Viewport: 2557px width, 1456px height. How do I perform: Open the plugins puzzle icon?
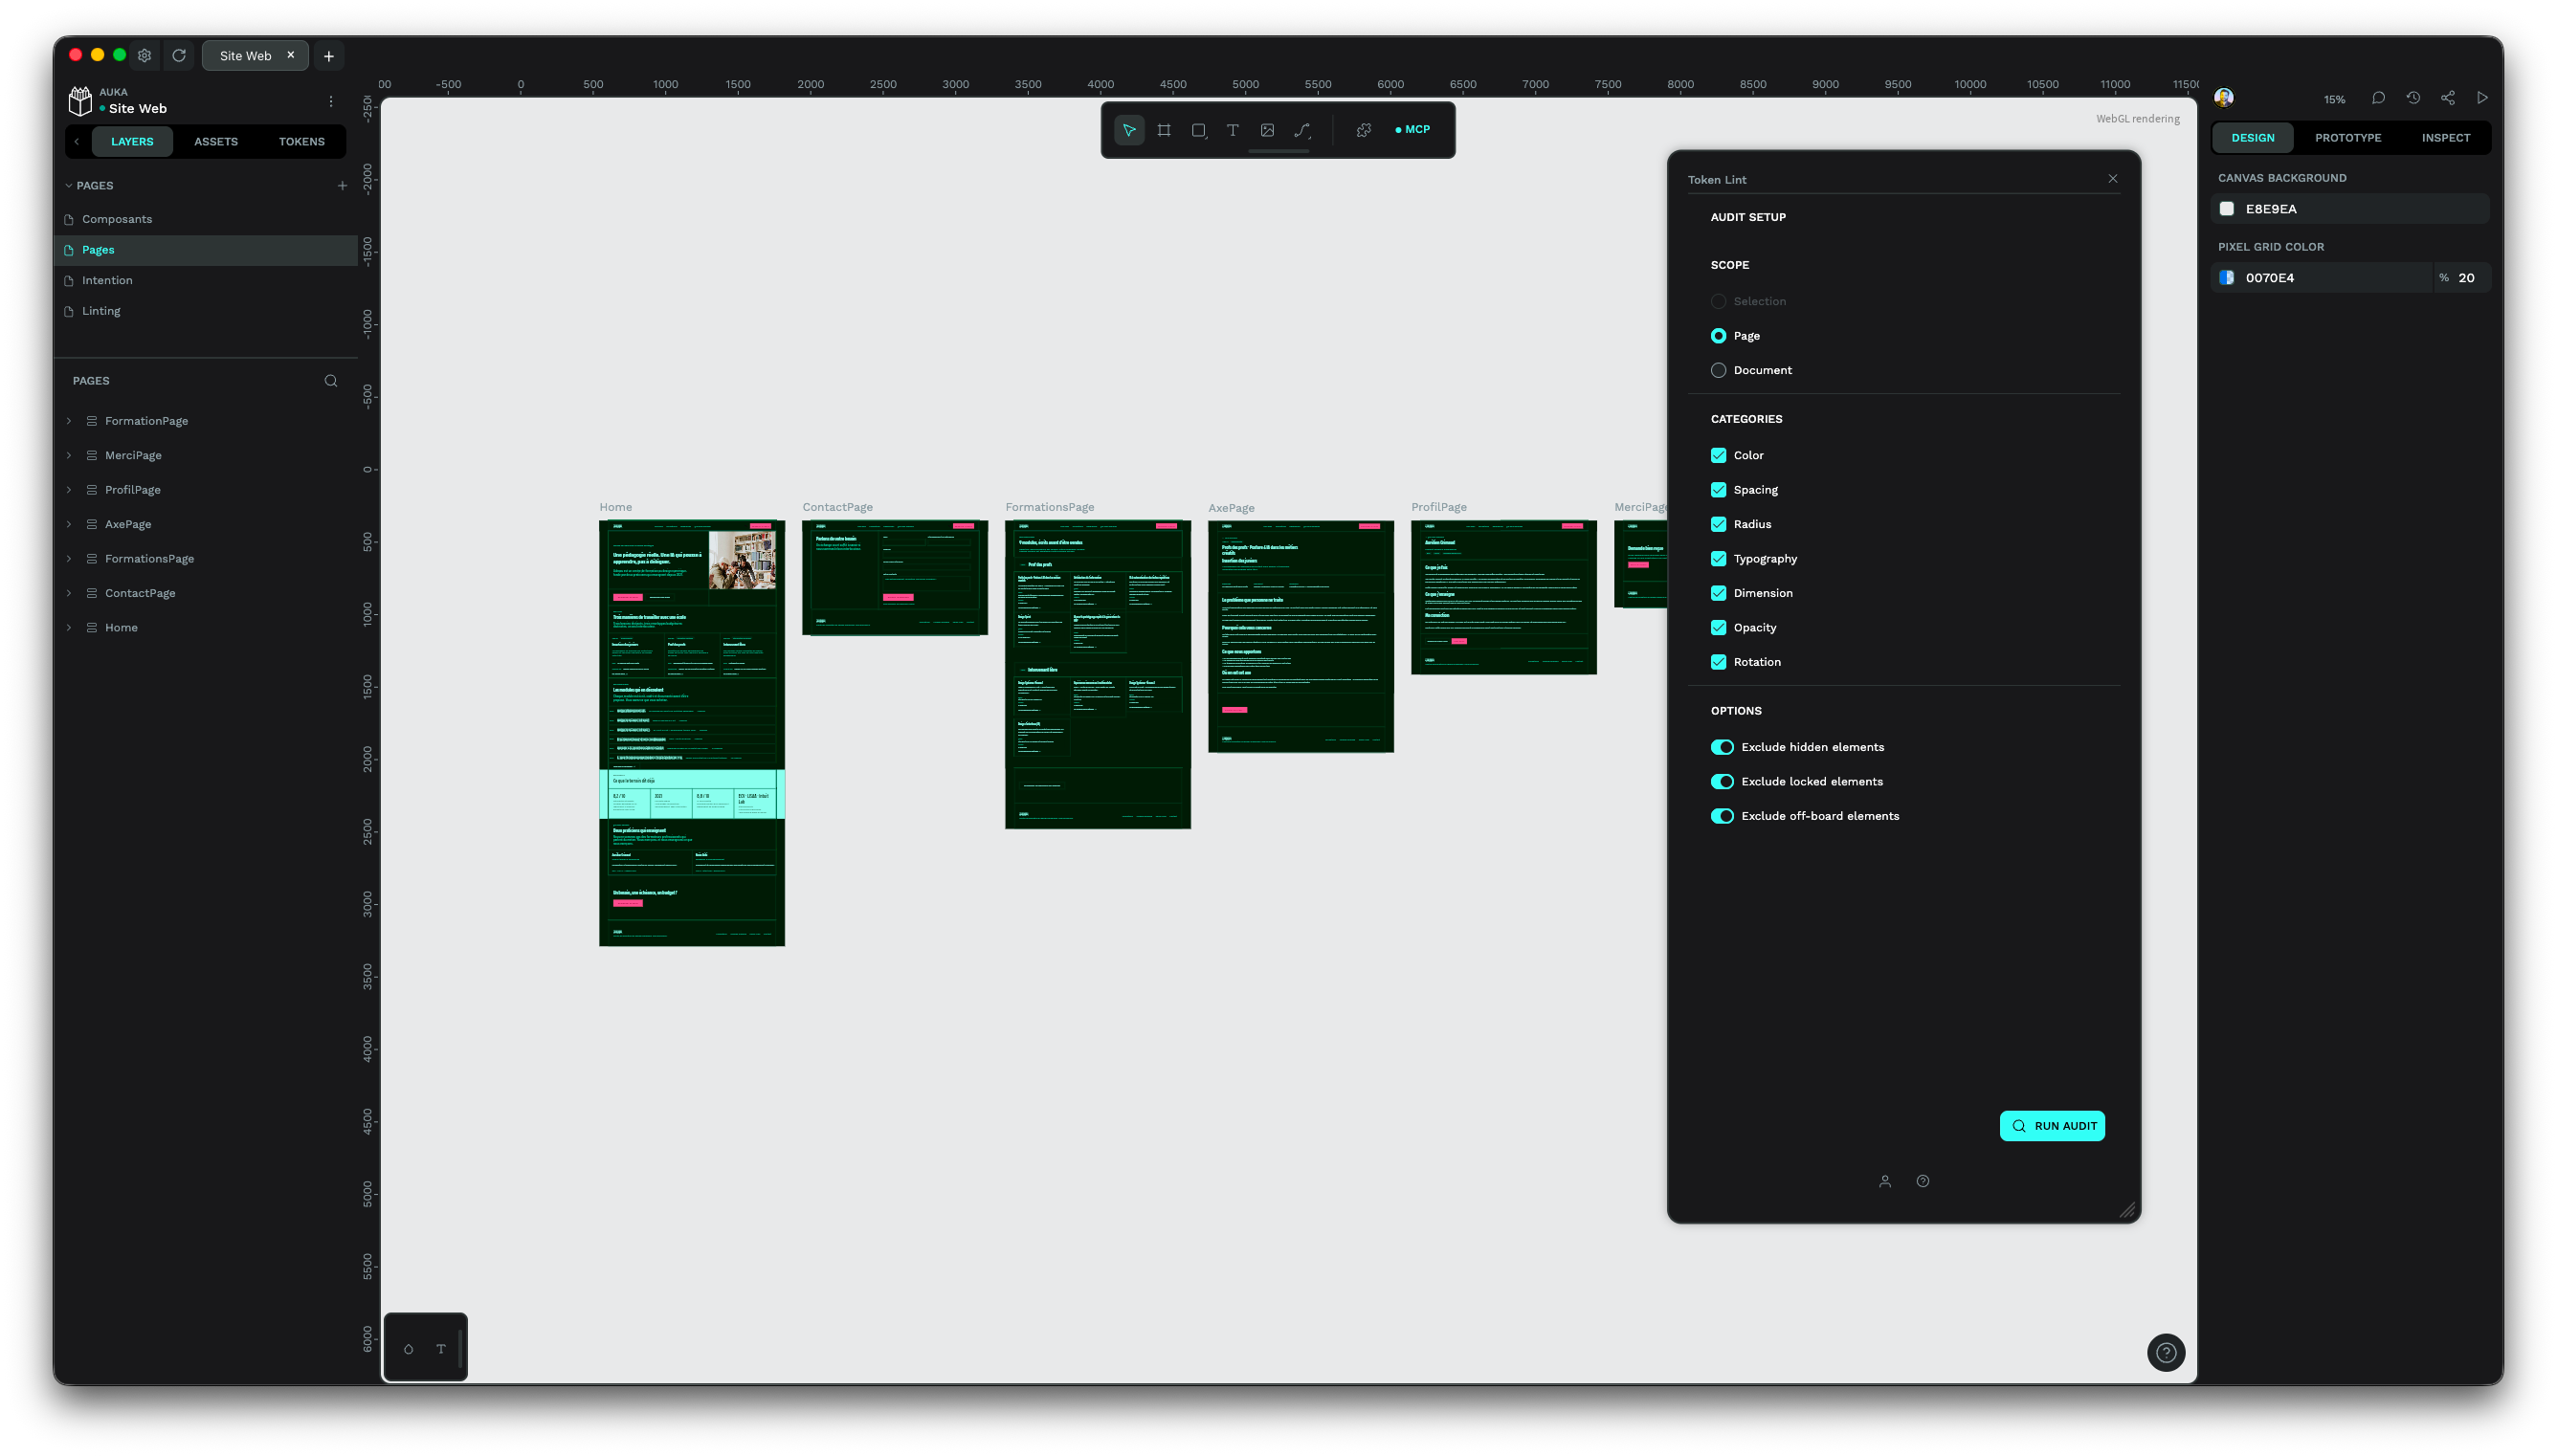click(x=1364, y=130)
